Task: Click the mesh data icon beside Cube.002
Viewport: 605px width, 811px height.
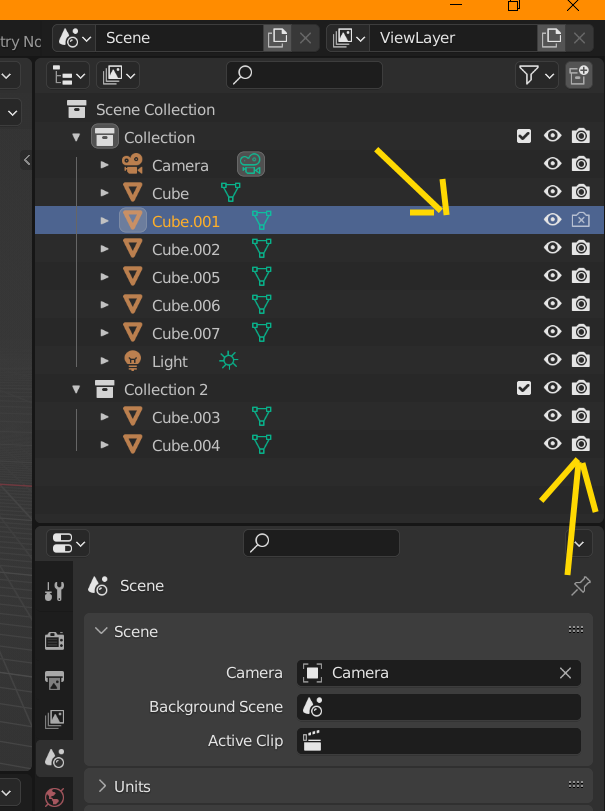Action: click(262, 249)
